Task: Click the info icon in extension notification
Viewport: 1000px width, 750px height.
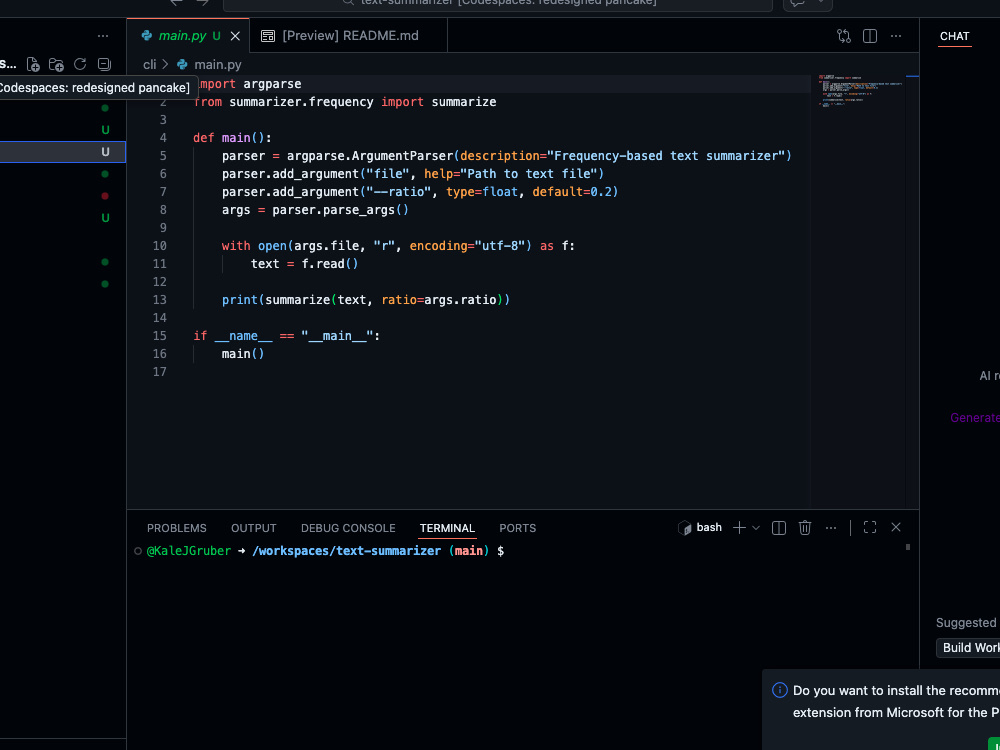Action: click(x=779, y=690)
